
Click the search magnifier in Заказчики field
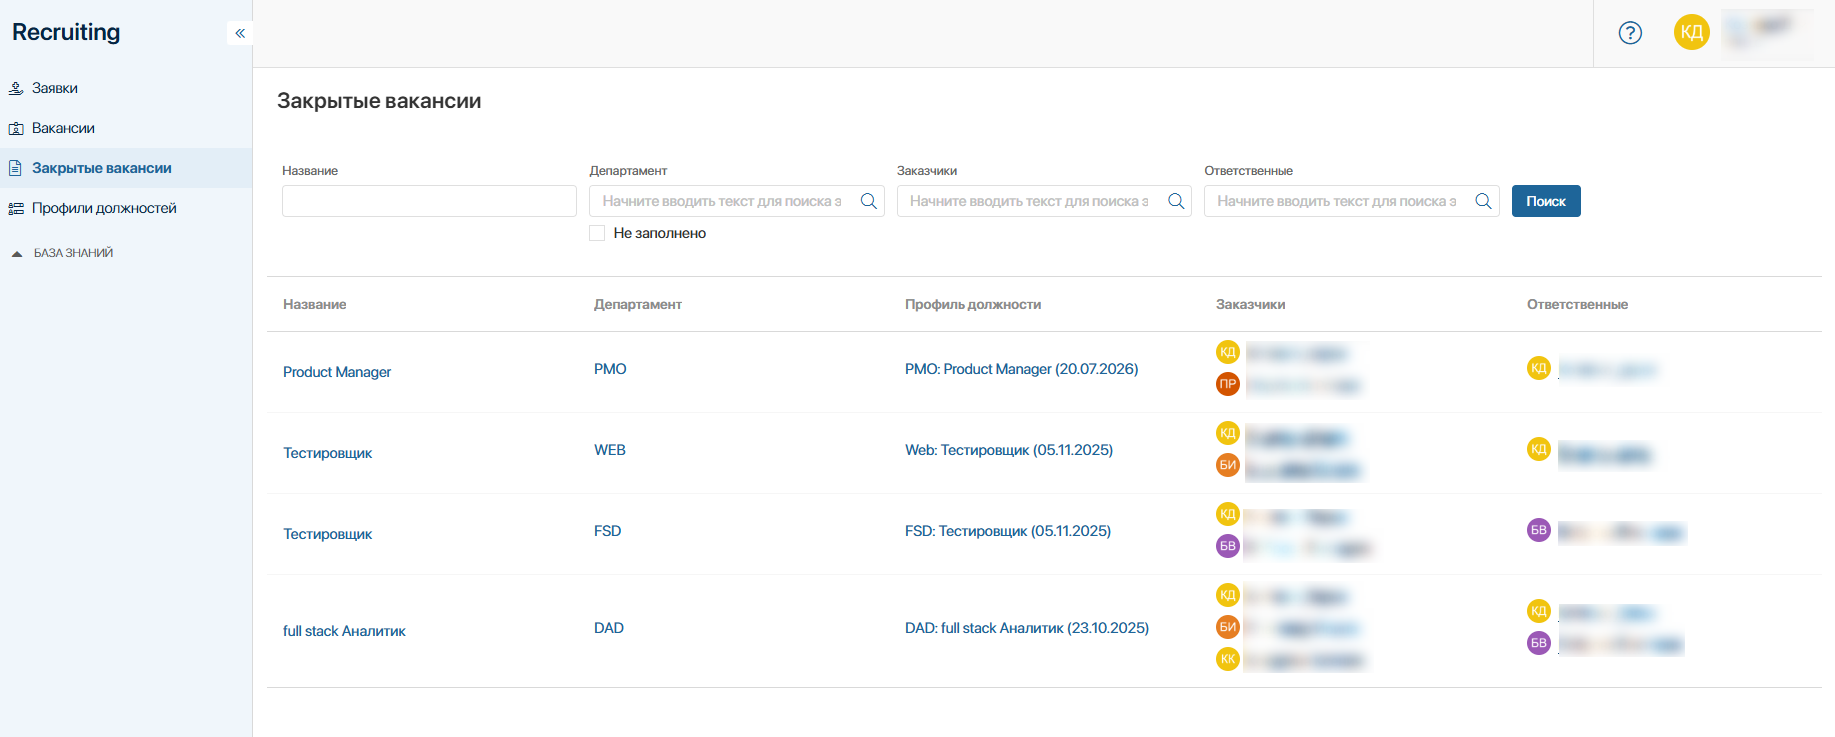coord(1176,201)
